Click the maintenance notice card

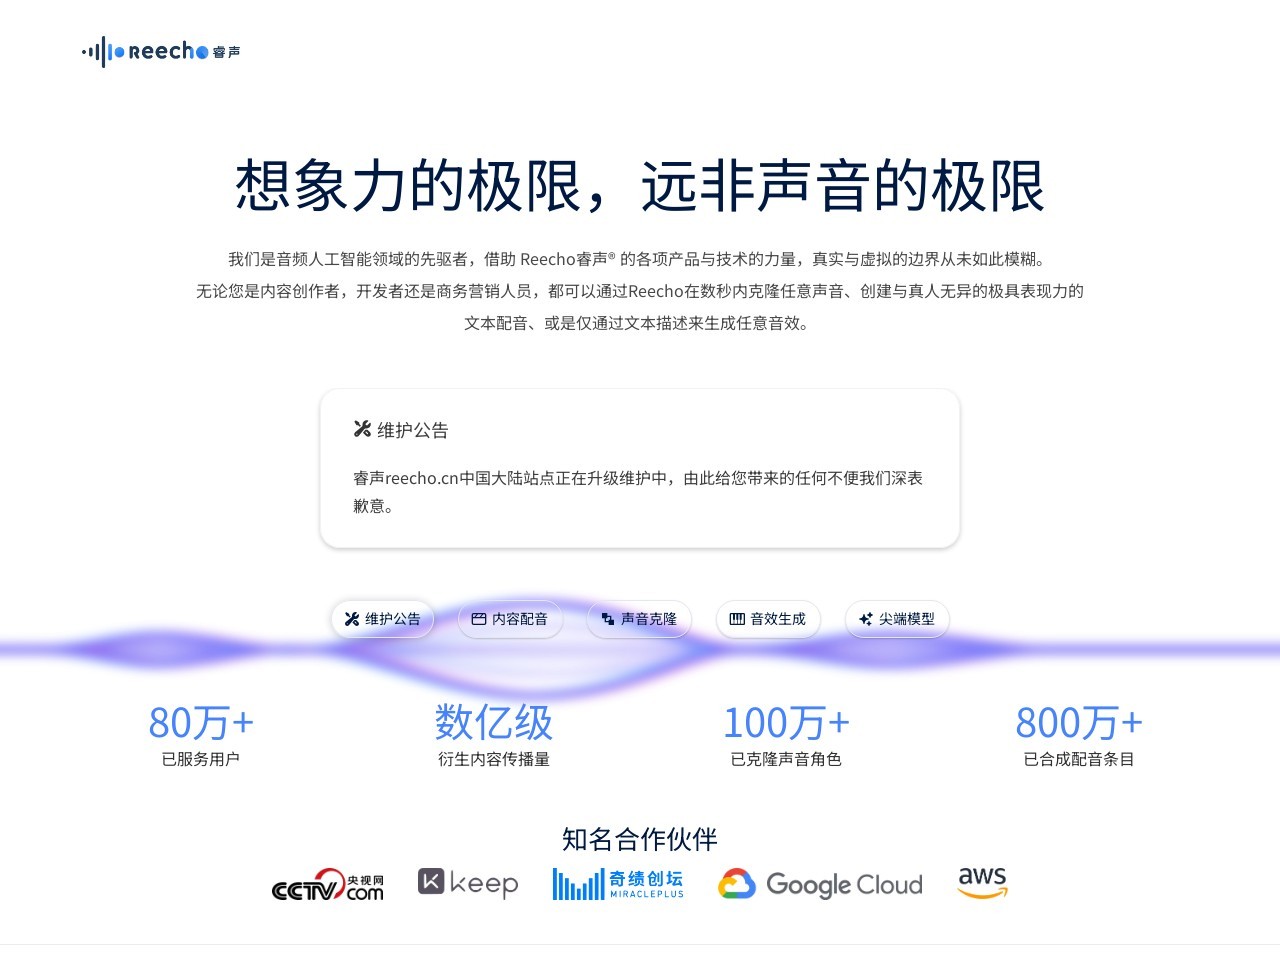tap(640, 468)
